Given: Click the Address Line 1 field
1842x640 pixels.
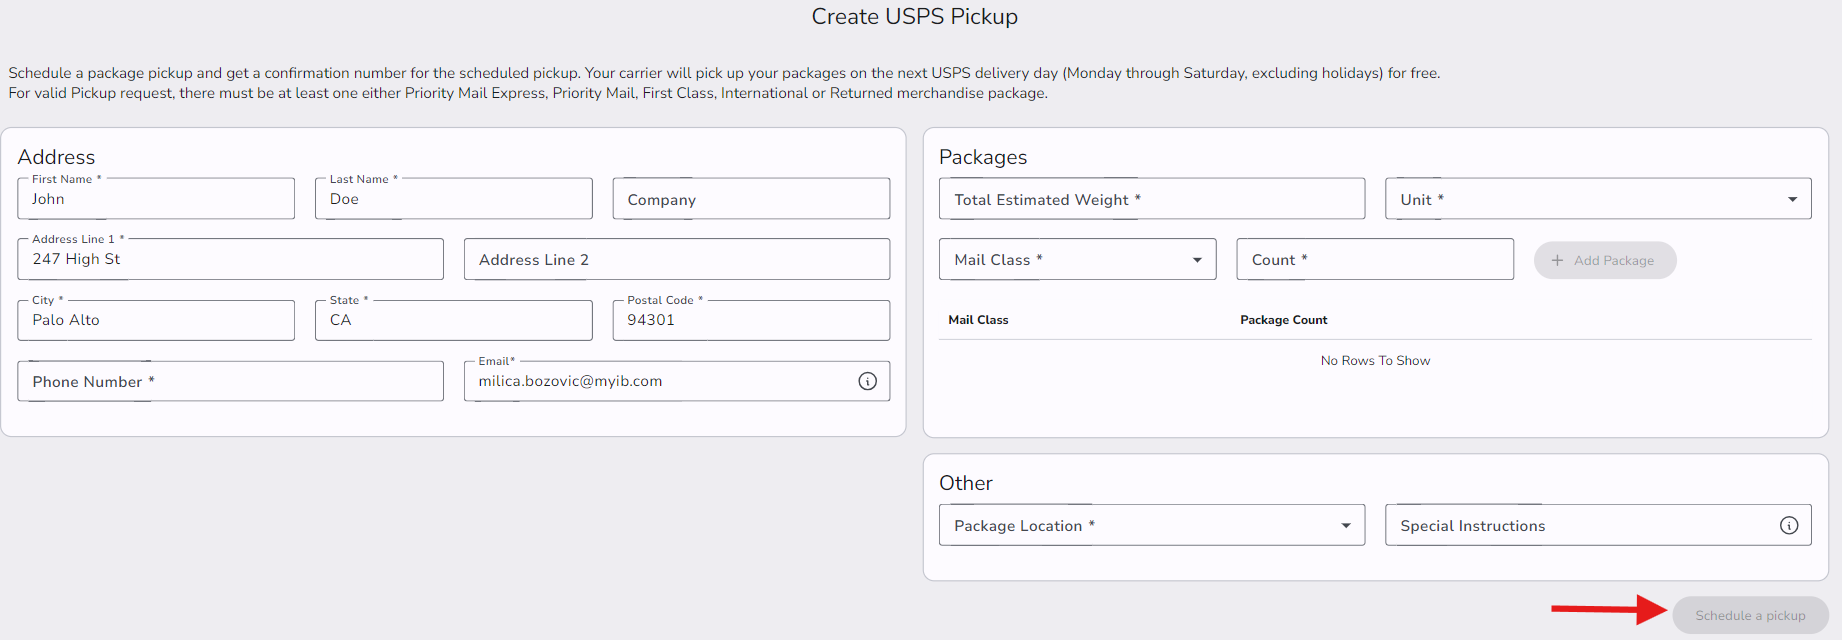Looking at the screenshot, I should point(230,260).
